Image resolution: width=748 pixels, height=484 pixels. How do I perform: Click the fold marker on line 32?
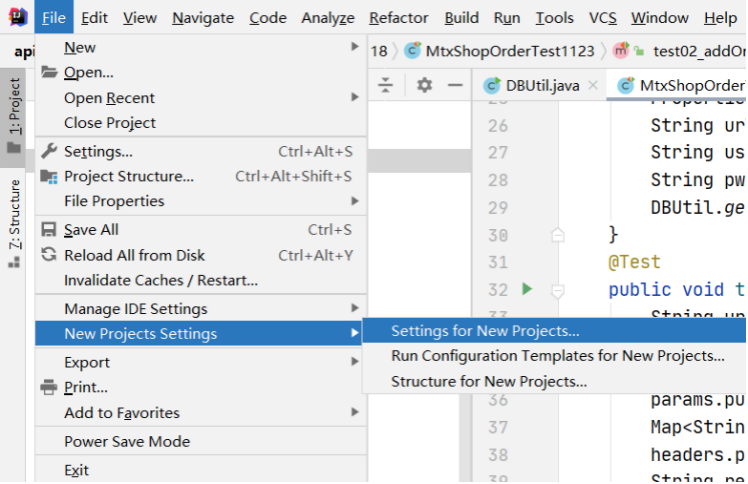558,290
